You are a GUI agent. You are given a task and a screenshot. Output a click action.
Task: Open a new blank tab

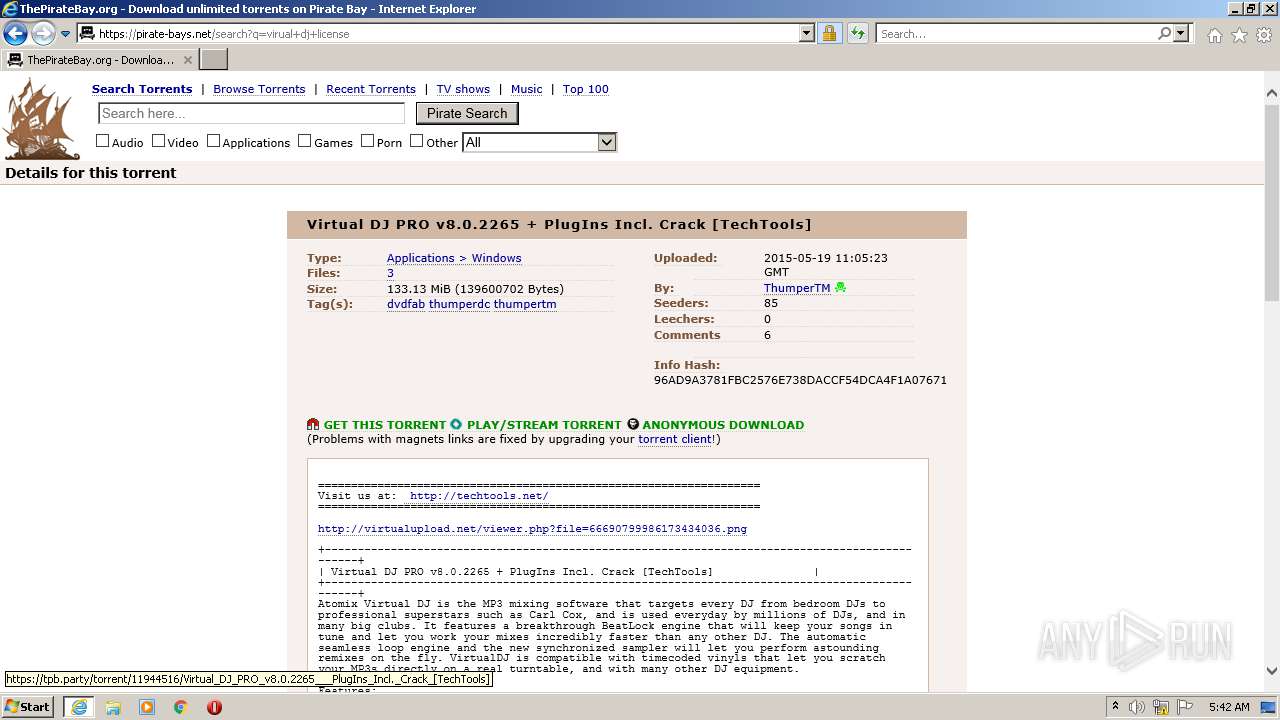point(214,60)
